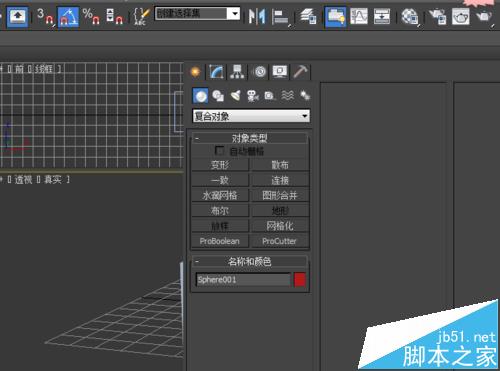Screen dimensions: 500x371
Task: Click the ProBoolean button
Action: [x=220, y=241]
